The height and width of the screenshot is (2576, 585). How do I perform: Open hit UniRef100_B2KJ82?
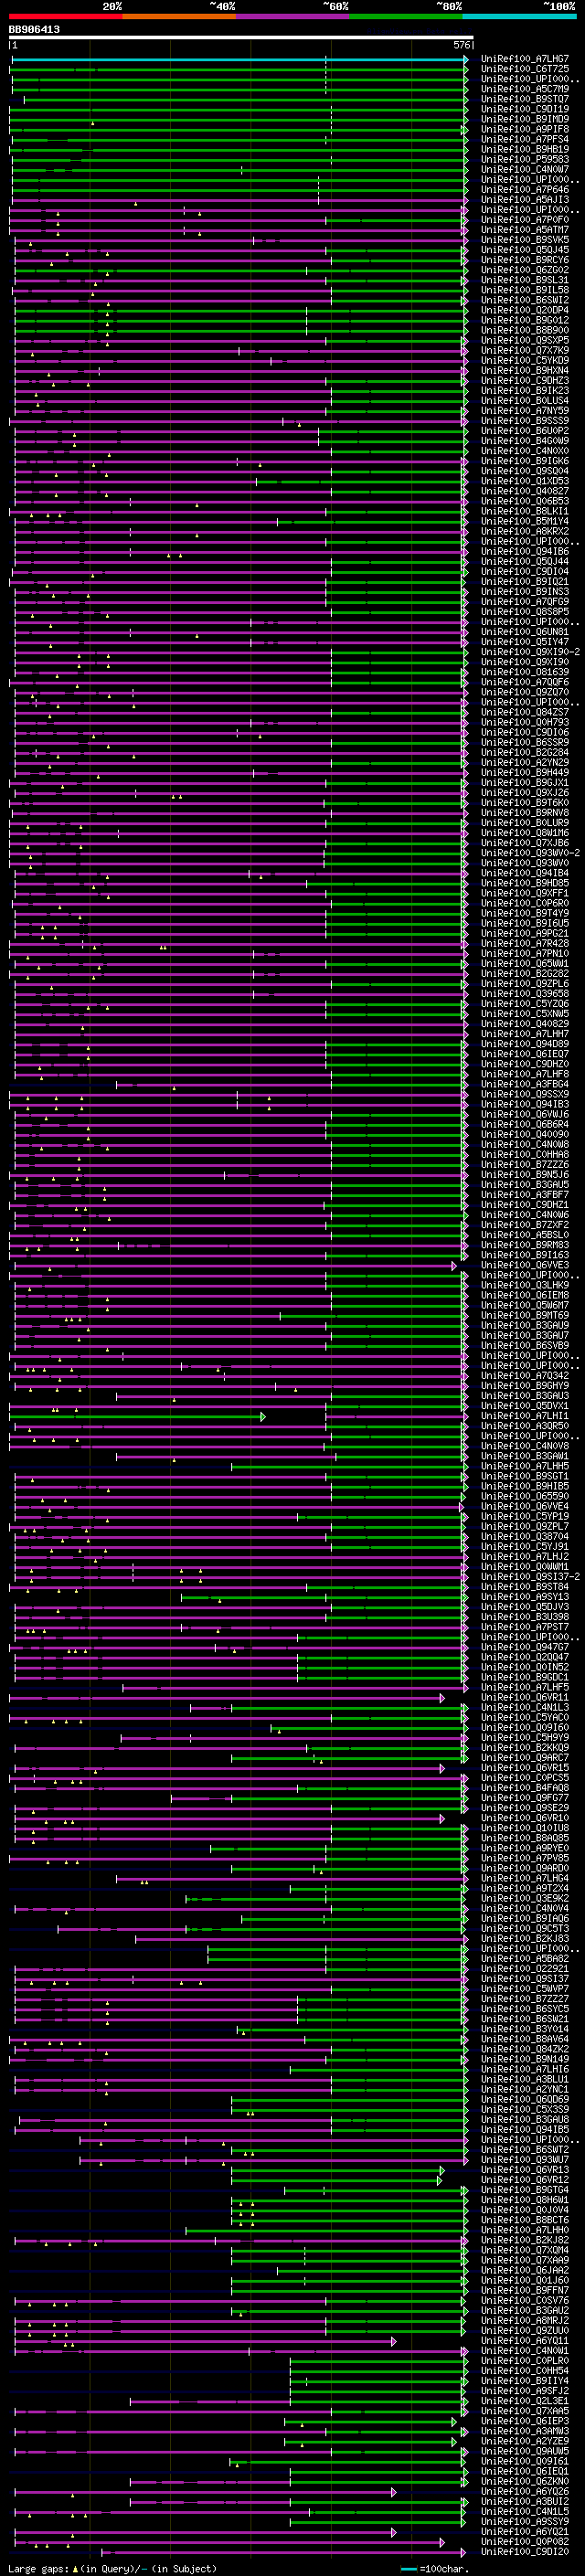point(524,2240)
